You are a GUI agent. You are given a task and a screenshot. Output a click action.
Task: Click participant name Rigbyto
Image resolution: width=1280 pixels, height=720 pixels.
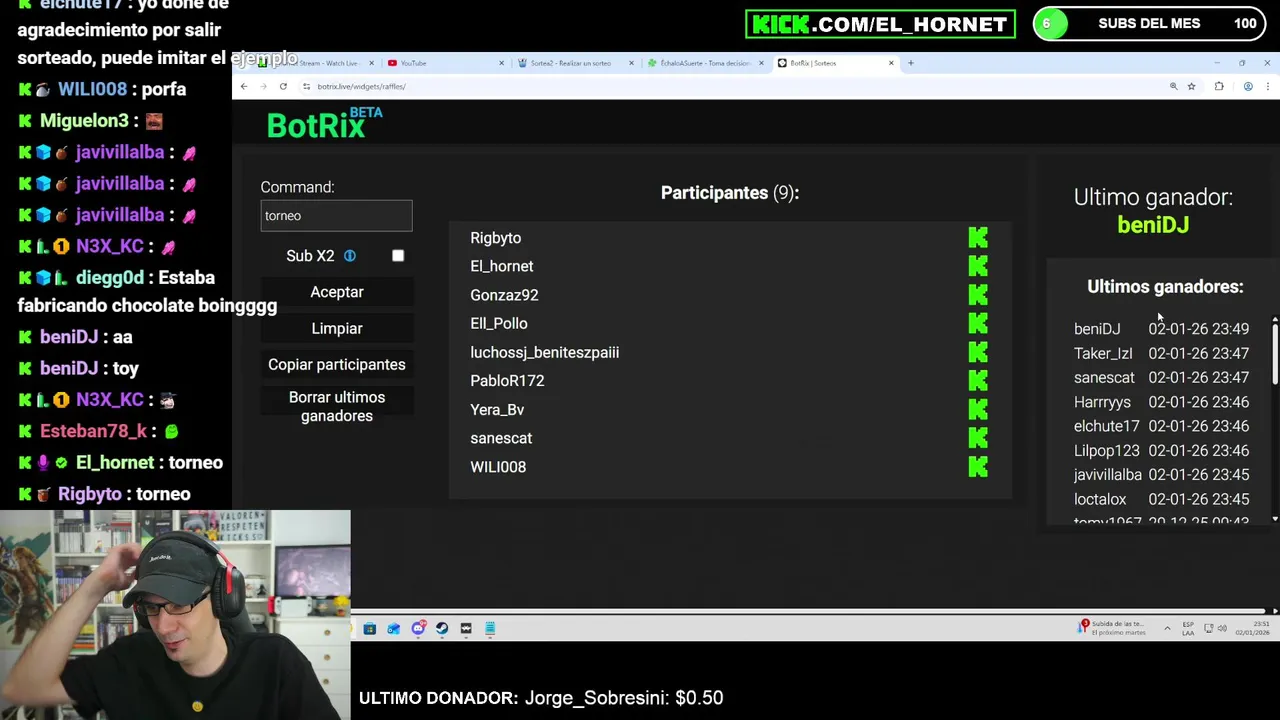click(496, 238)
